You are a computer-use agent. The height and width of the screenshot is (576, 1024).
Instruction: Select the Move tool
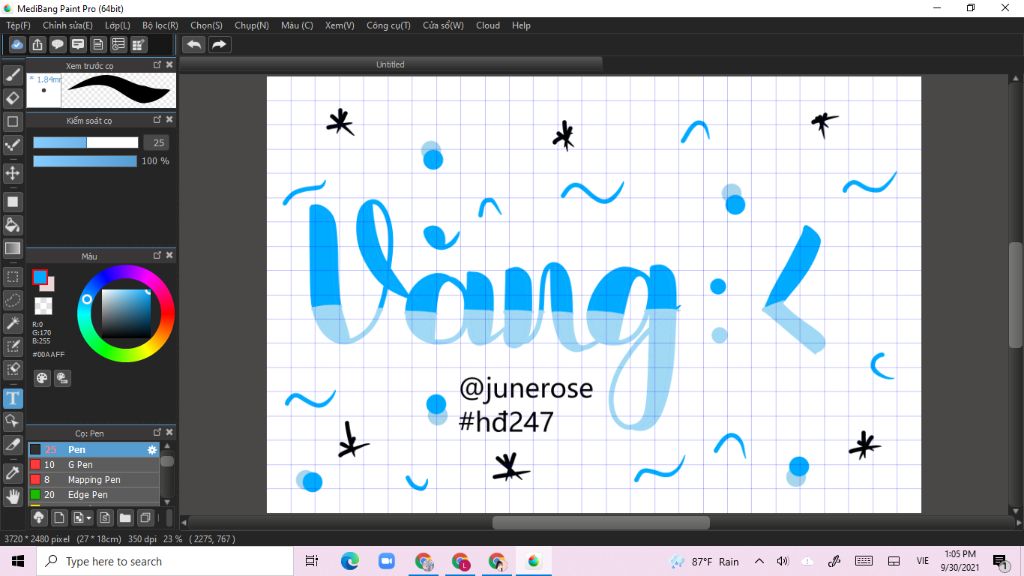[12, 173]
